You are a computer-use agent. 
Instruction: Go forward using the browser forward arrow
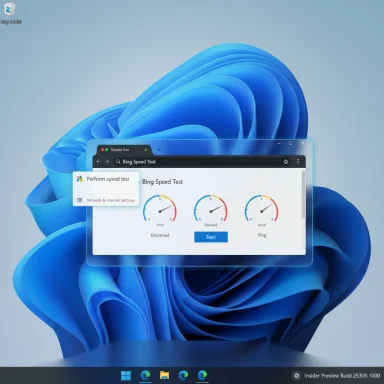pos(107,162)
